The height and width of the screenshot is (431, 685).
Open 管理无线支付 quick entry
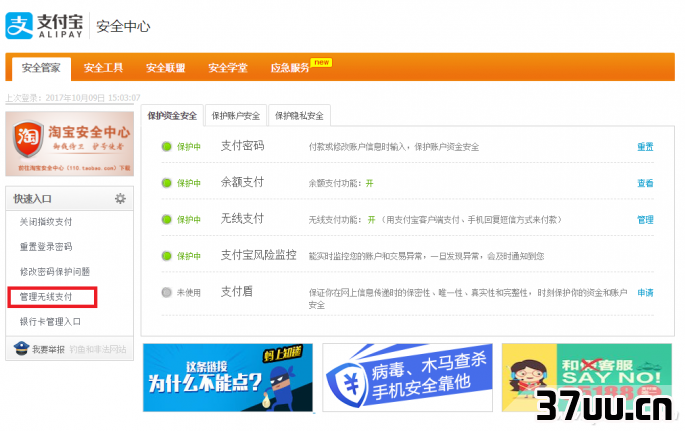pos(46,297)
